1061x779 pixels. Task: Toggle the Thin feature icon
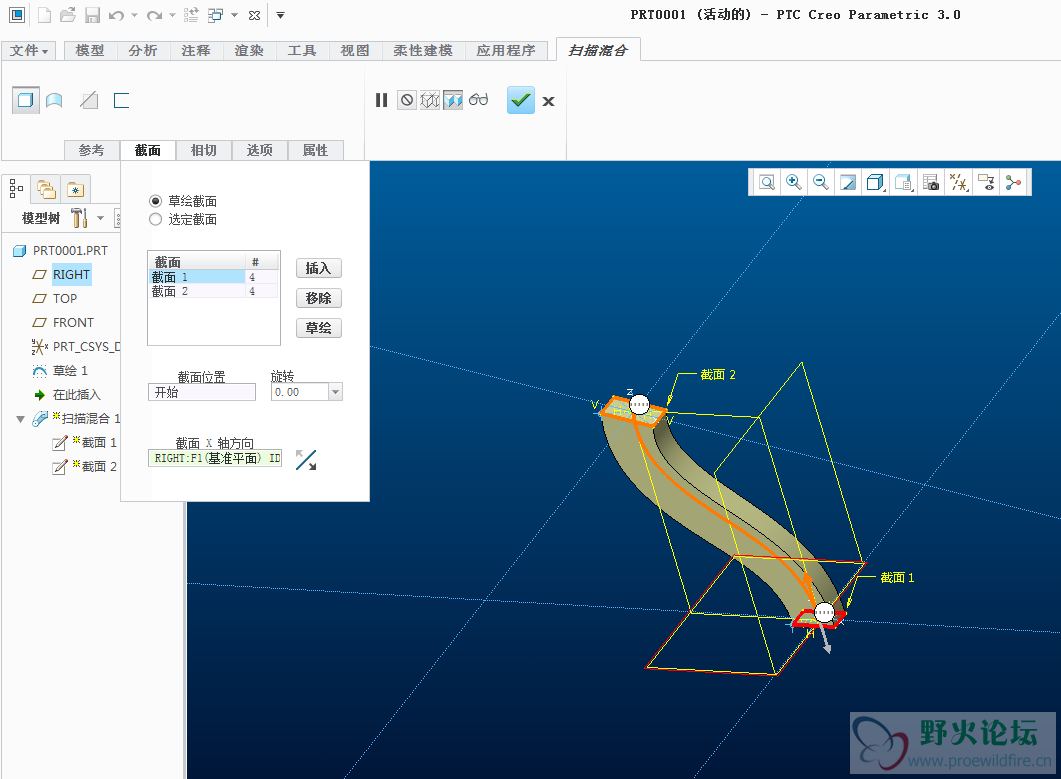pyautogui.click(x=121, y=101)
